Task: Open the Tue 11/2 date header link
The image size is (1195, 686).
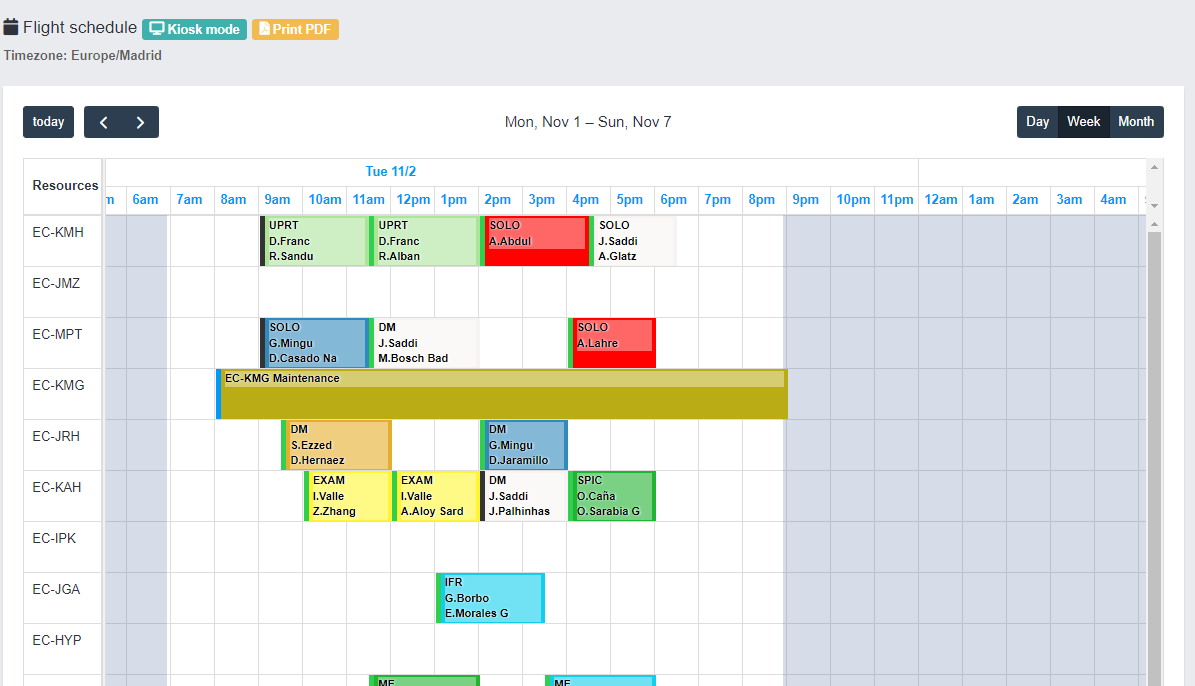Action: (x=390, y=172)
